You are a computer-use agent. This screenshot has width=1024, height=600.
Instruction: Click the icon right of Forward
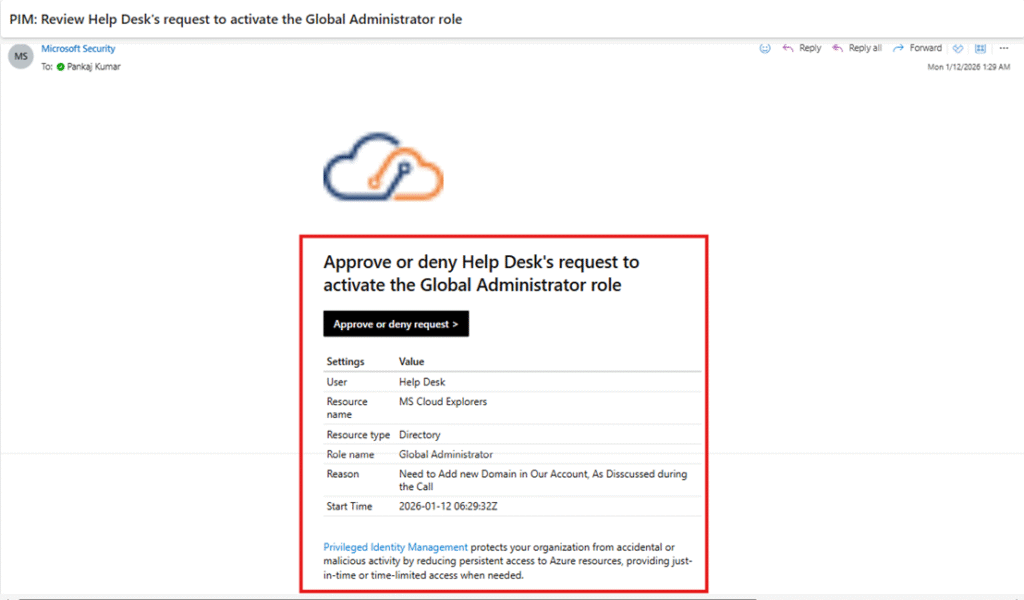click(958, 48)
